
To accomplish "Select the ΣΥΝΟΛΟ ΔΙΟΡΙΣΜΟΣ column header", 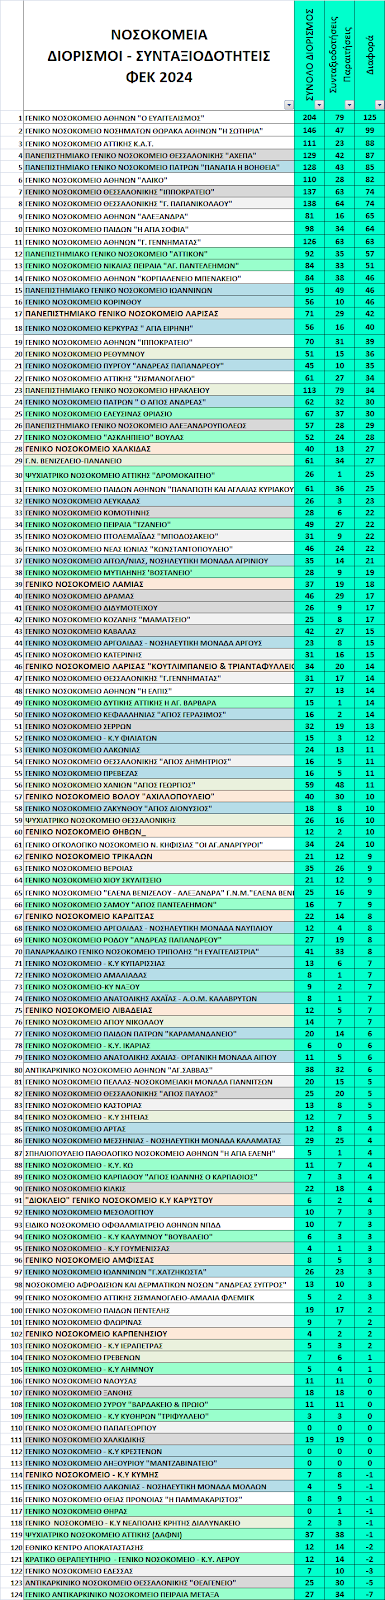I will click(309, 55).
